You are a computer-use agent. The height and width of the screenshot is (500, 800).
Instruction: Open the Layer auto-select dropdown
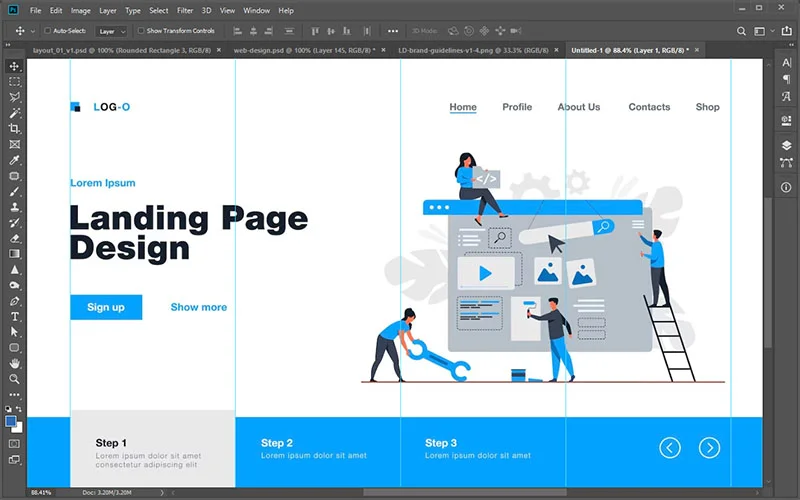[111, 31]
